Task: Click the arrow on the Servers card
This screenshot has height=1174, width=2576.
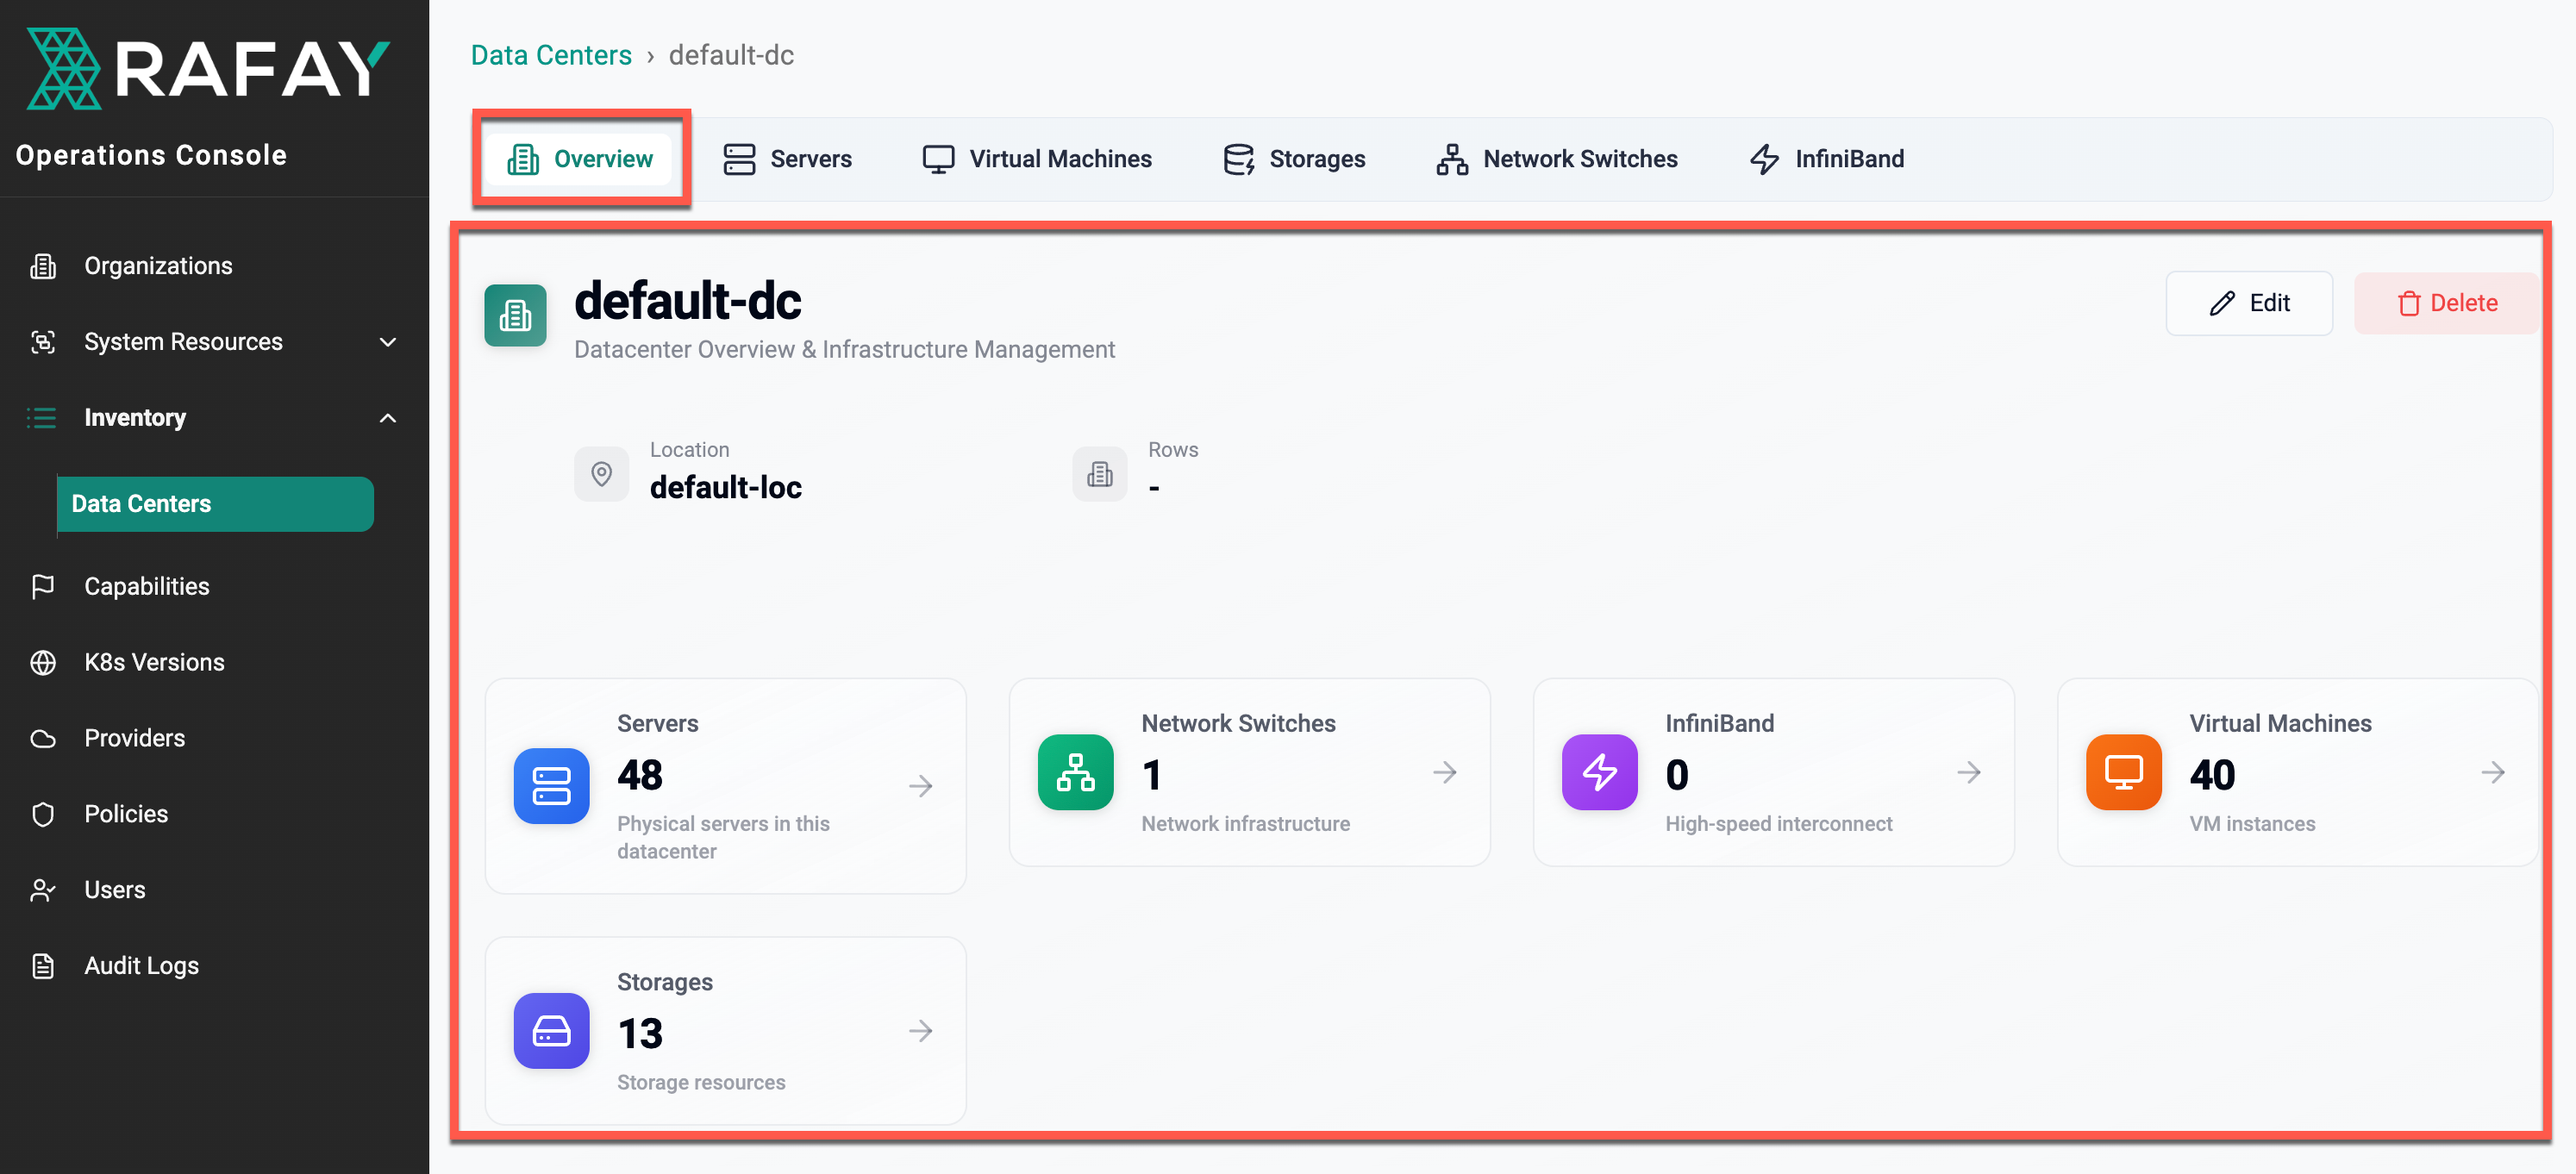Action: coord(920,786)
